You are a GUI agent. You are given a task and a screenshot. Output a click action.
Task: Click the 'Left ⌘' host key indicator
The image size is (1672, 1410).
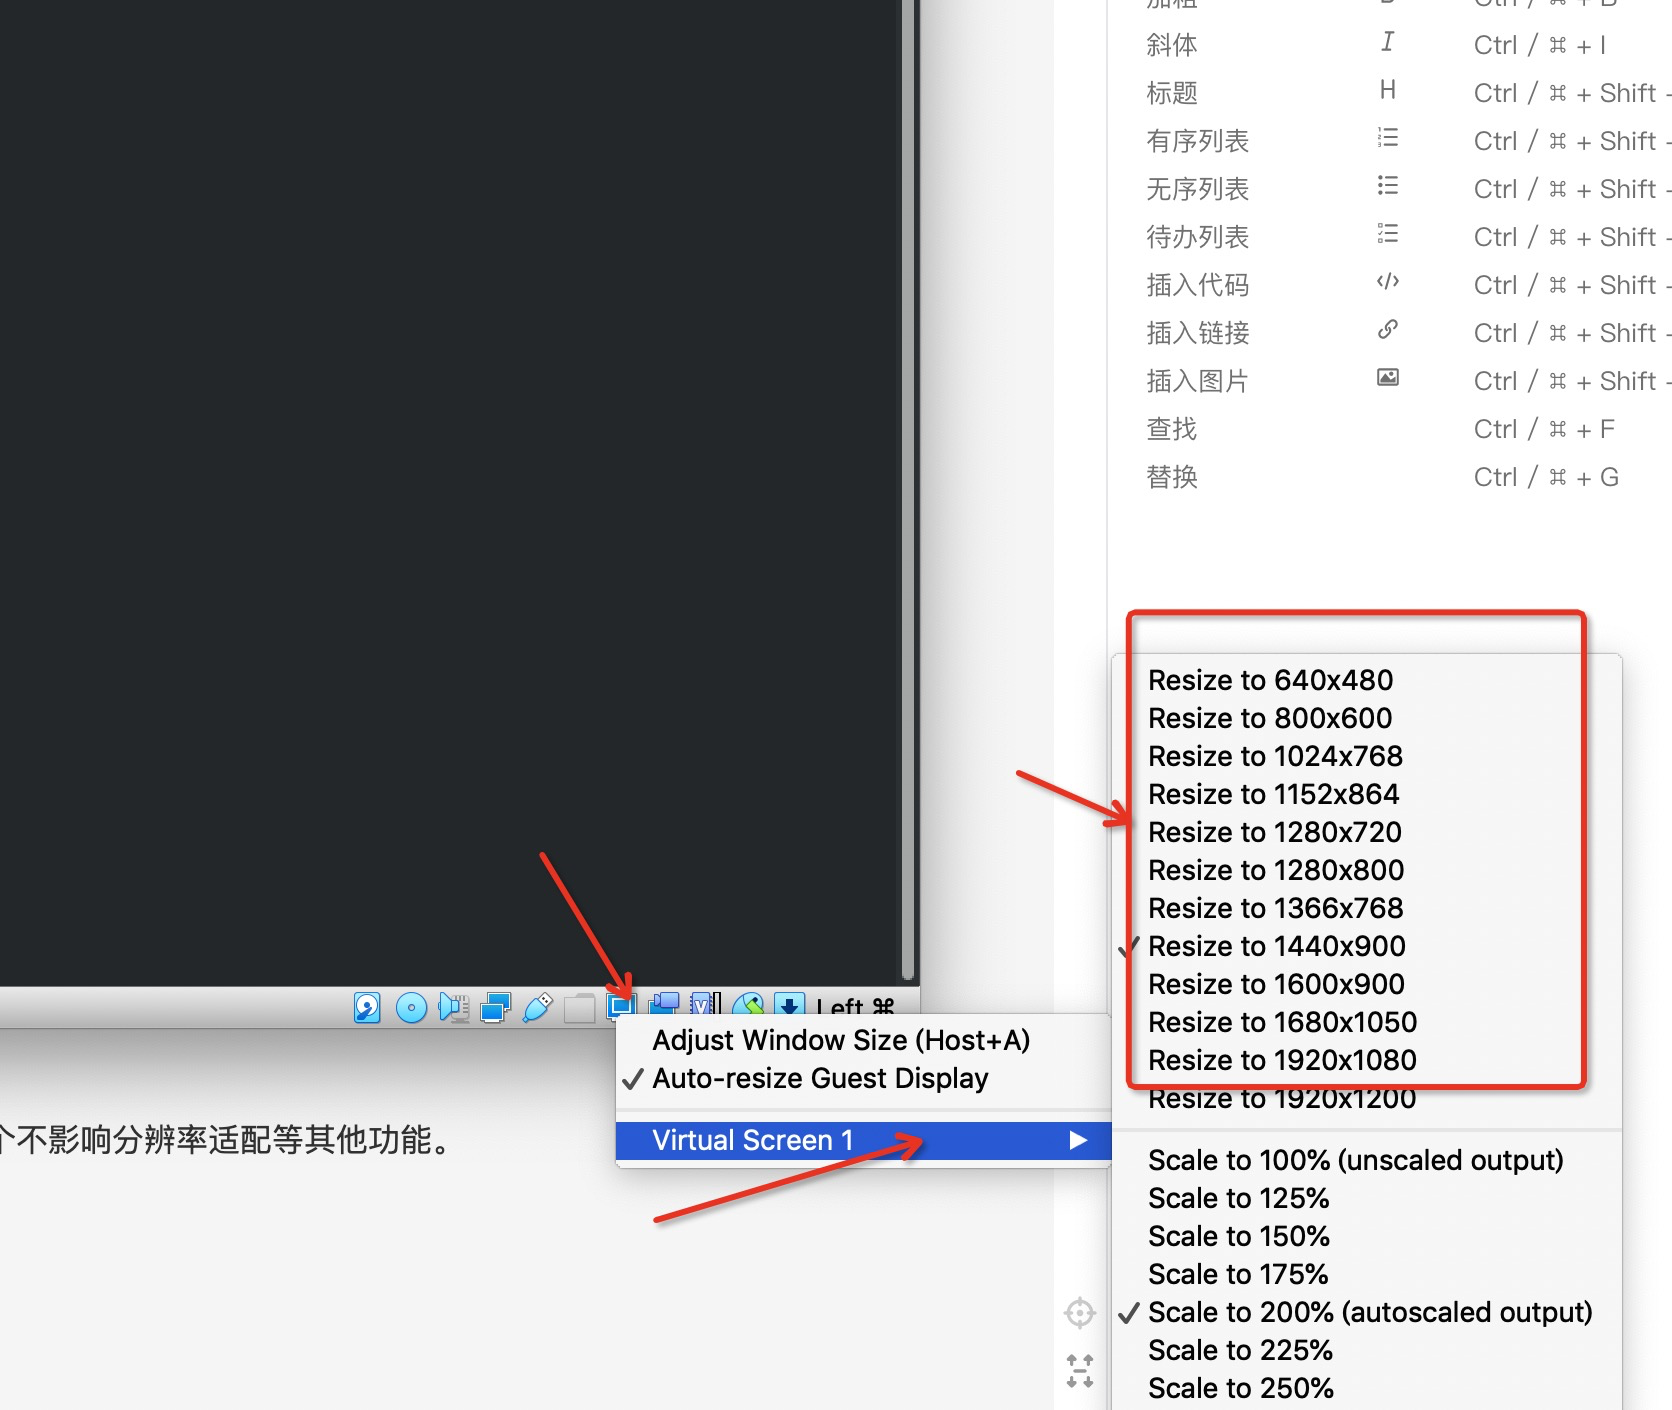pyautogui.click(x=855, y=1005)
